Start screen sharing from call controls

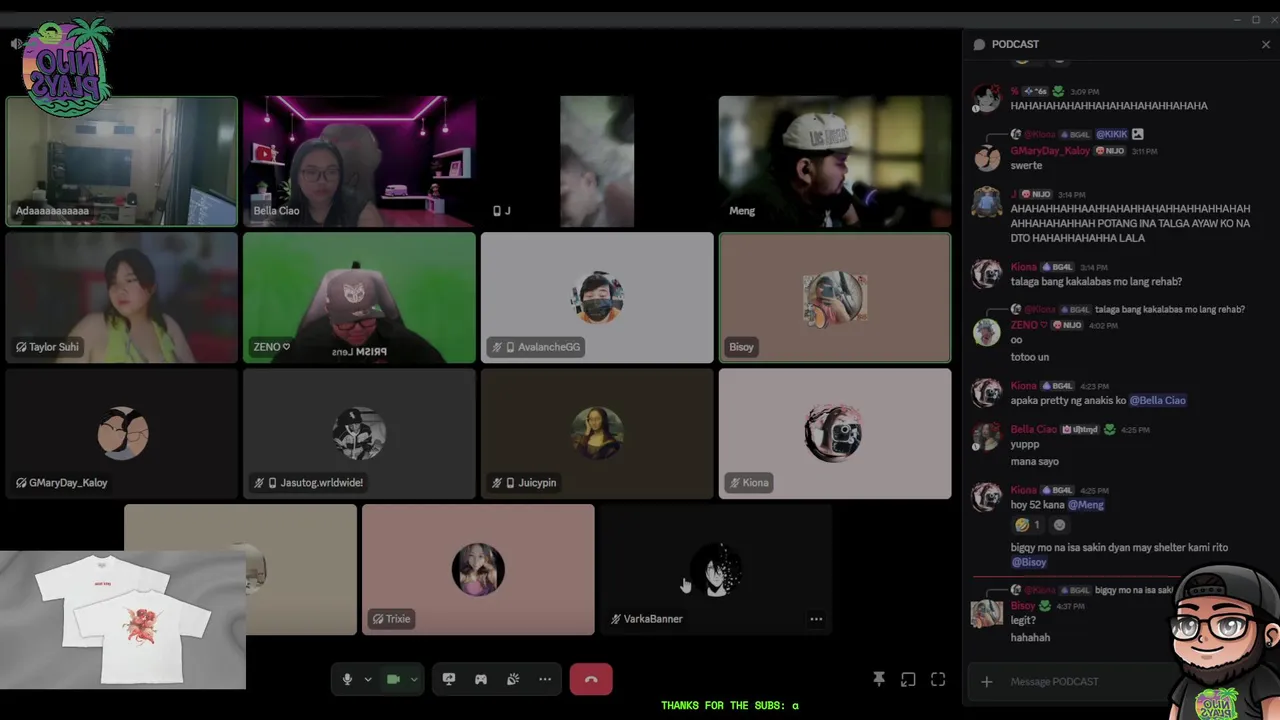coord(449,680)
